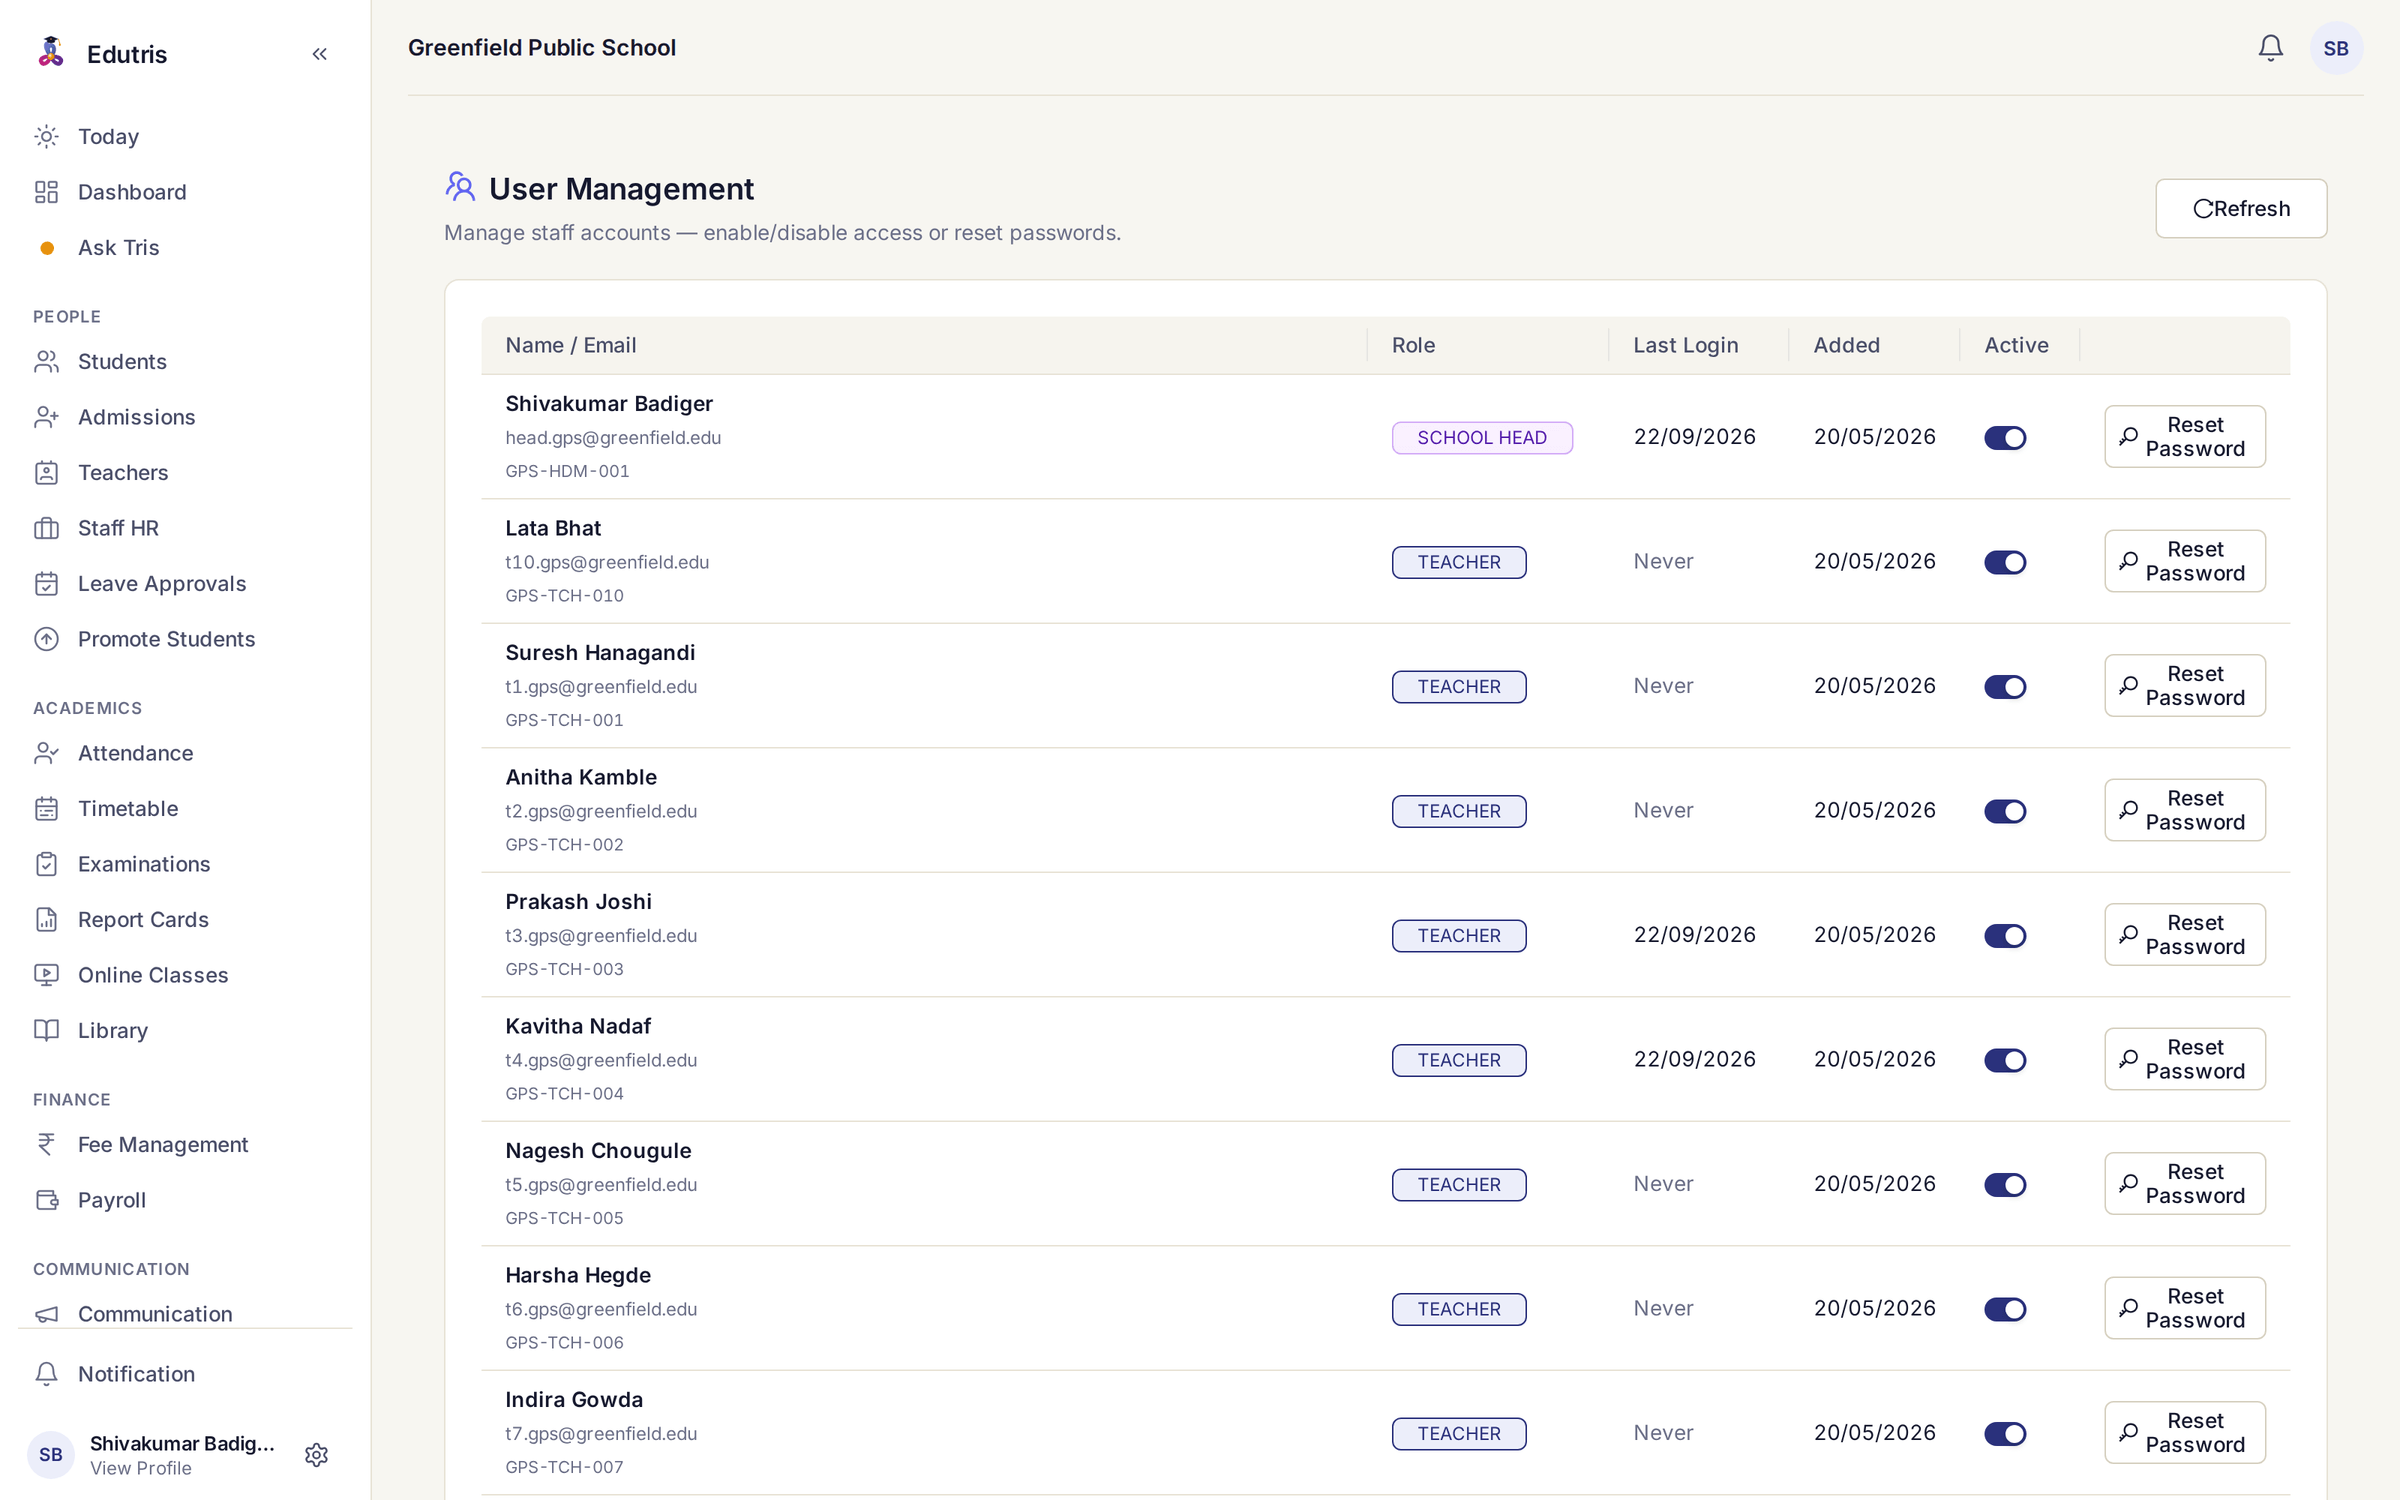Disable Anitha Kamble's account toggle
Viewport: 2400px width, 1500px height.
pyautogui.click(x=2005, y=811)
